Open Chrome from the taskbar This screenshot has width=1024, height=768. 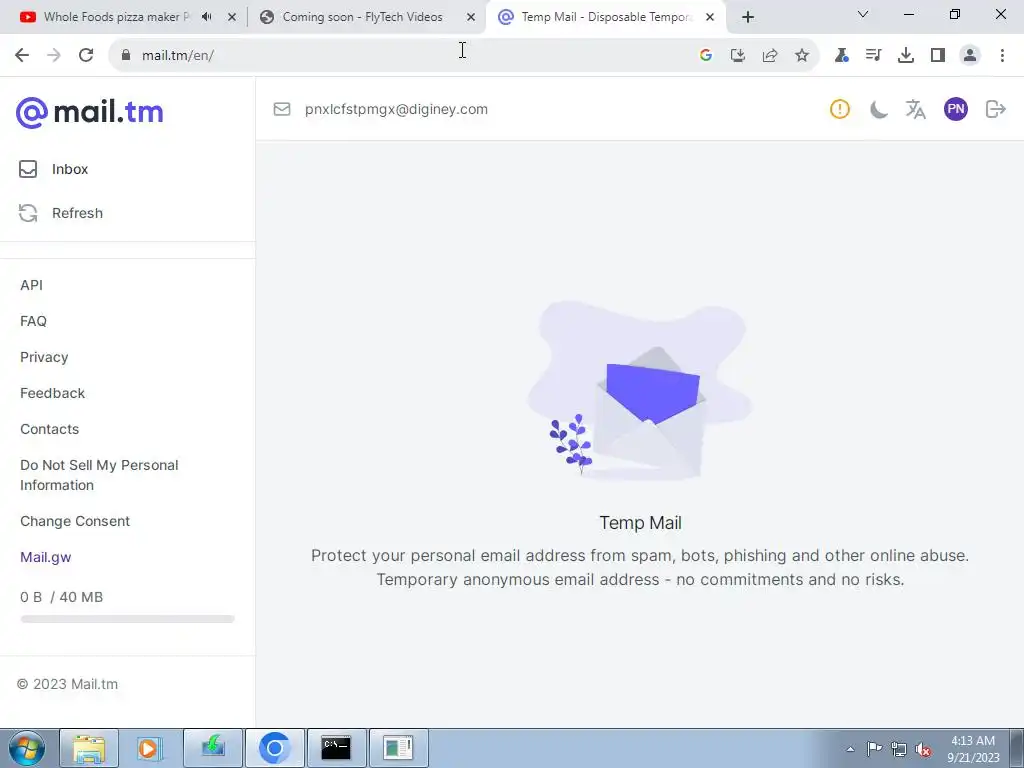click(274, 748)
